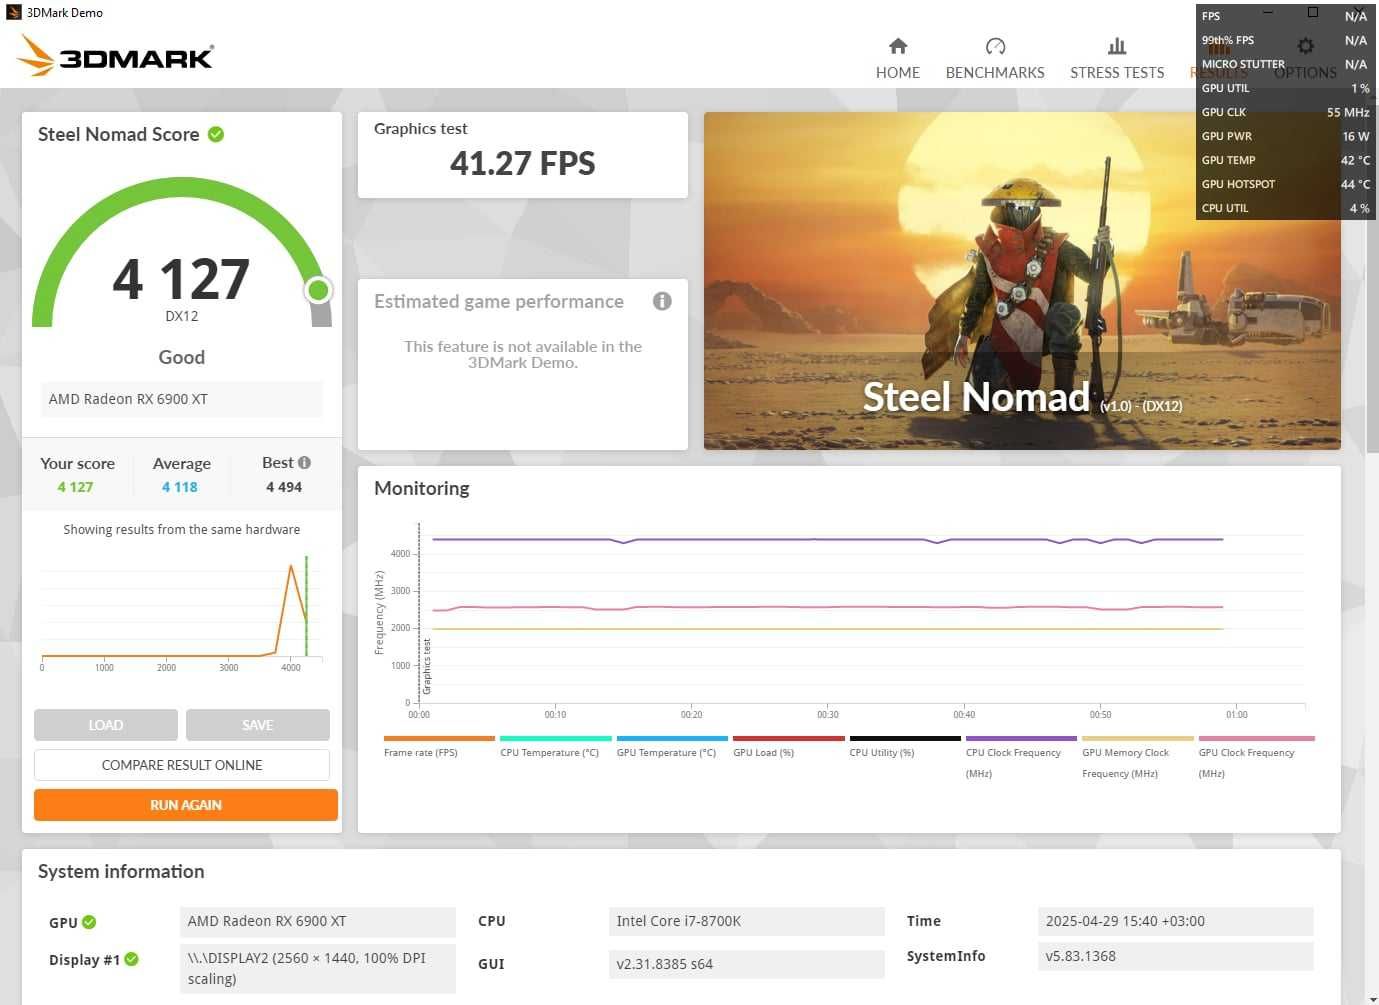Click the AMD Radeon RX 6900 XT score field
Viewport: 1379px width, 1005px height.
pyautogui.click(x=182, y=399)
